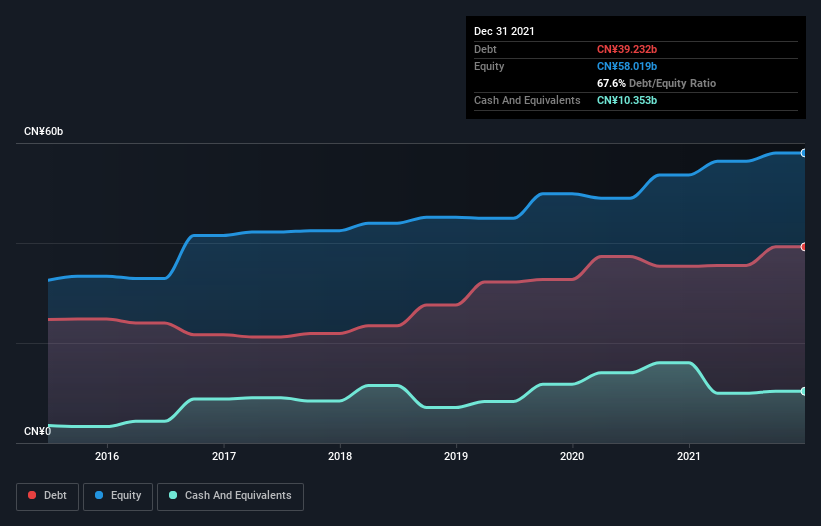Viewport: 821px width, 526px height.
Task: Click the 2017 x-axis label
Action: coord(224,456)
